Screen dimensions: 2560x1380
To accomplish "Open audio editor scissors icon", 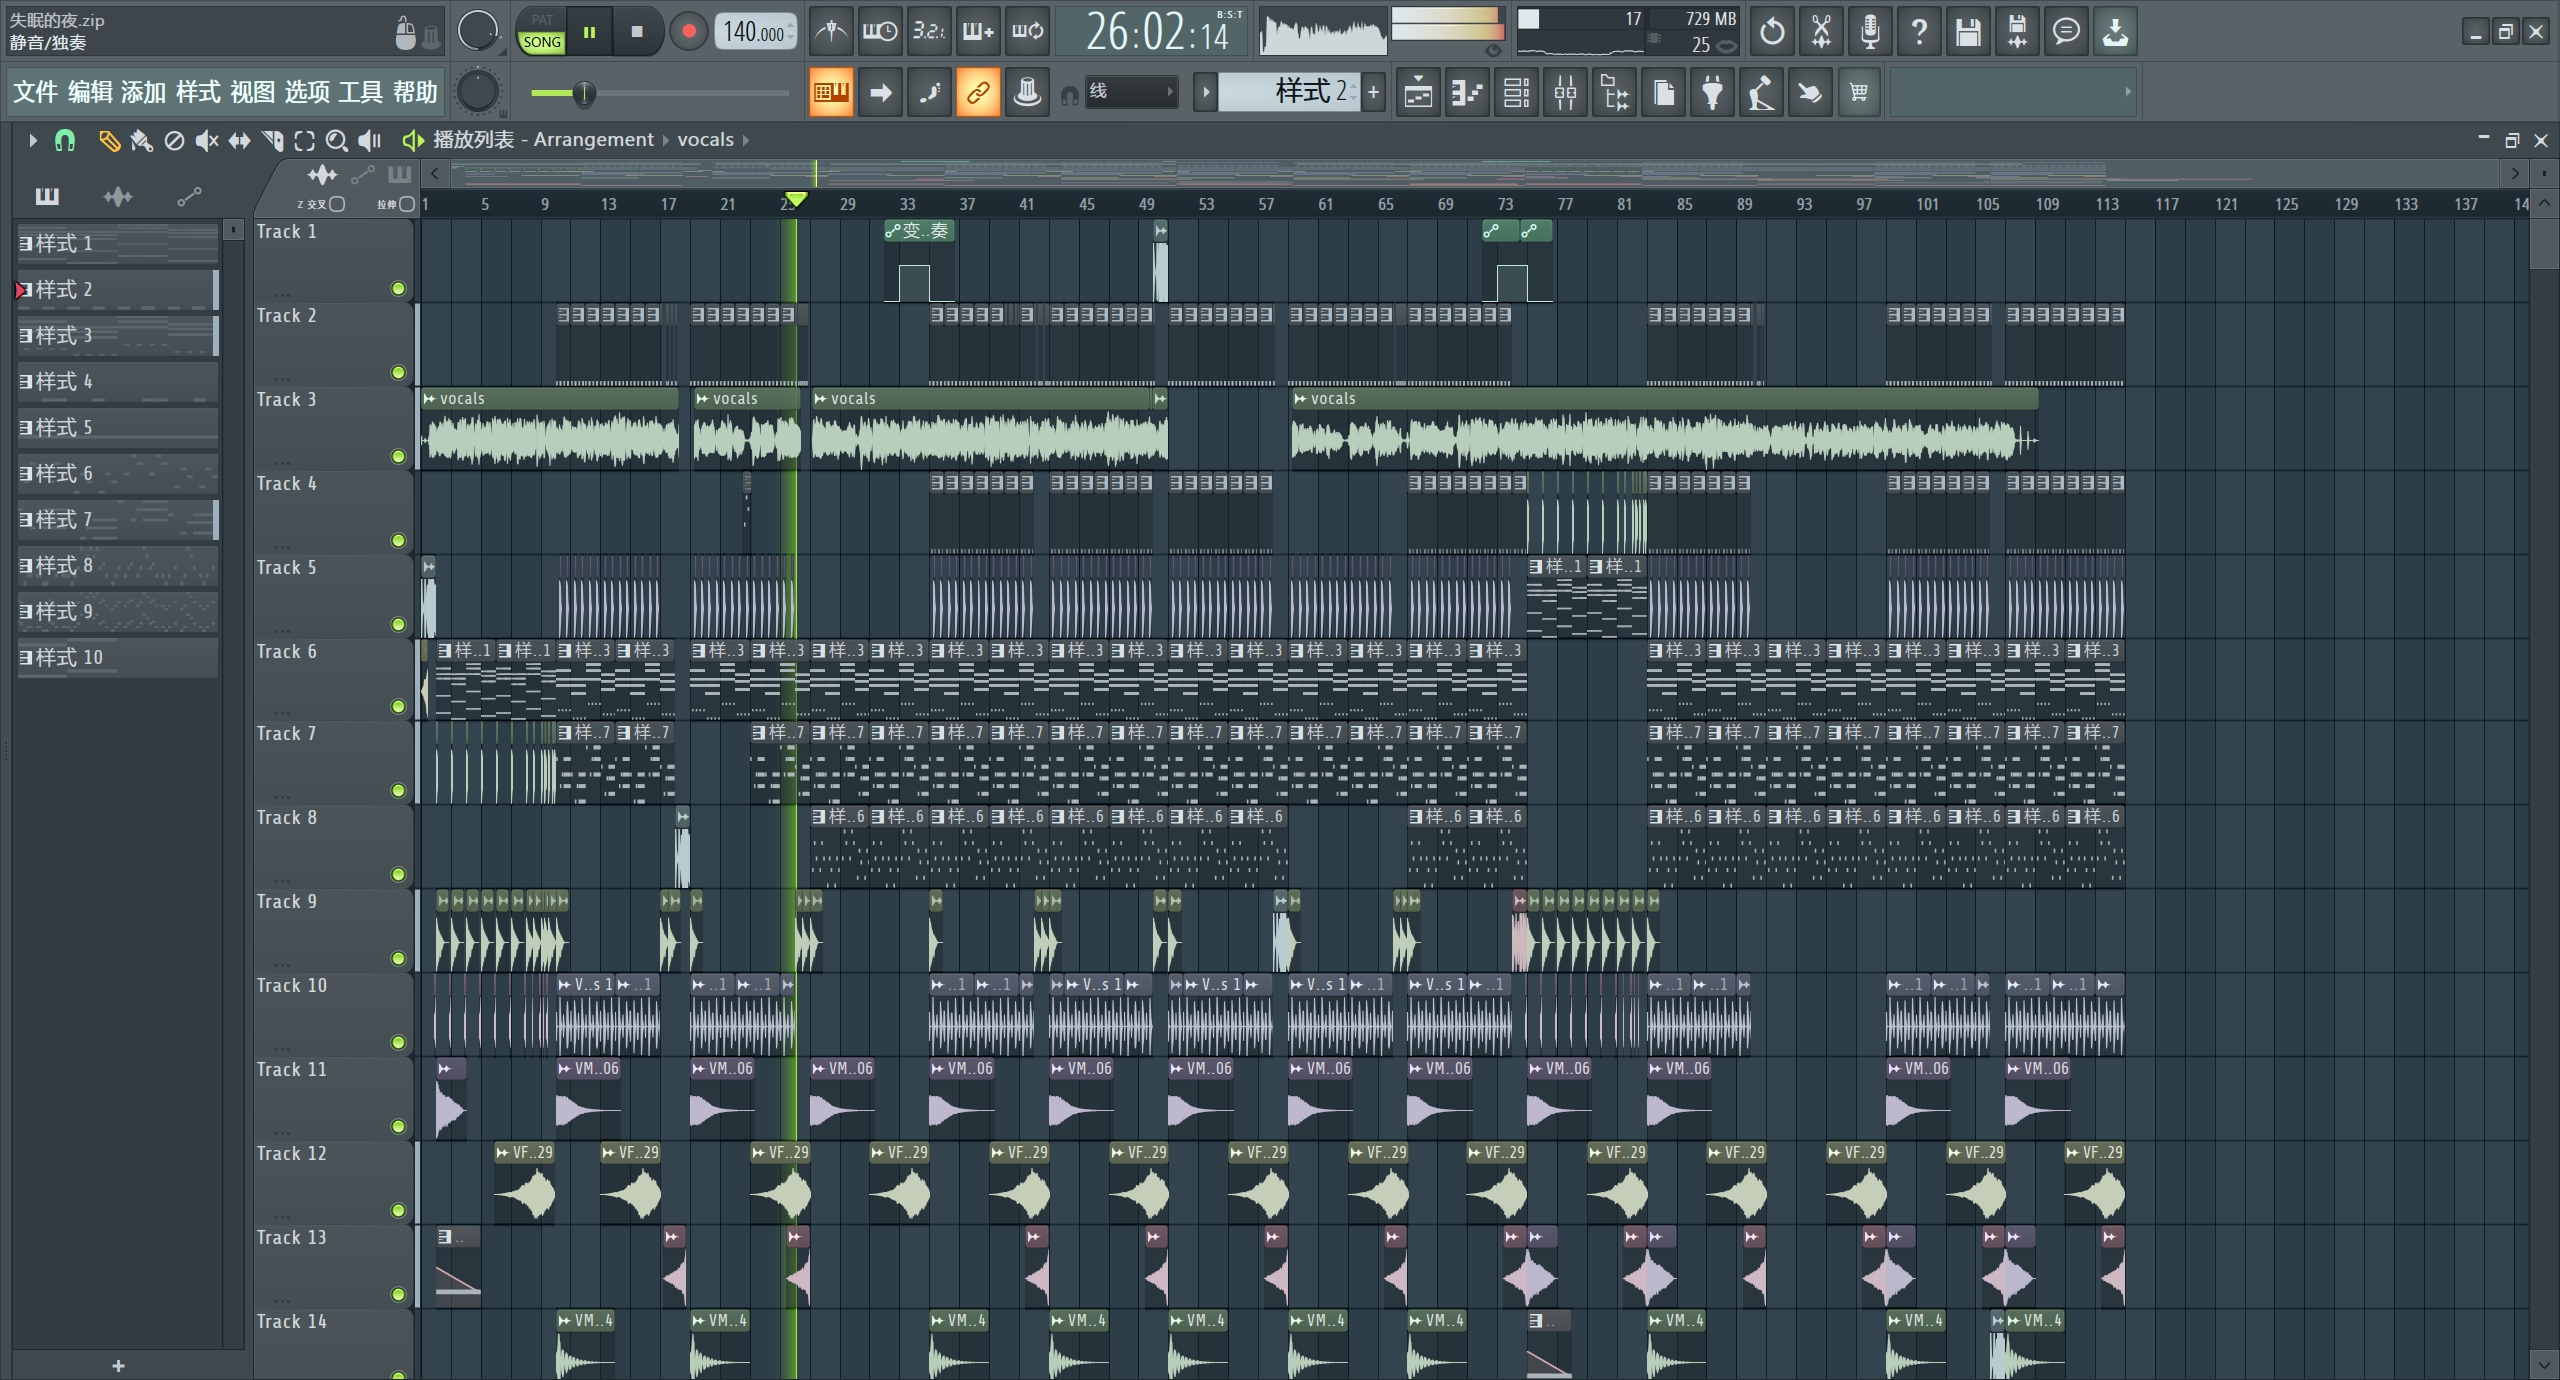I will coord(1821,32).
